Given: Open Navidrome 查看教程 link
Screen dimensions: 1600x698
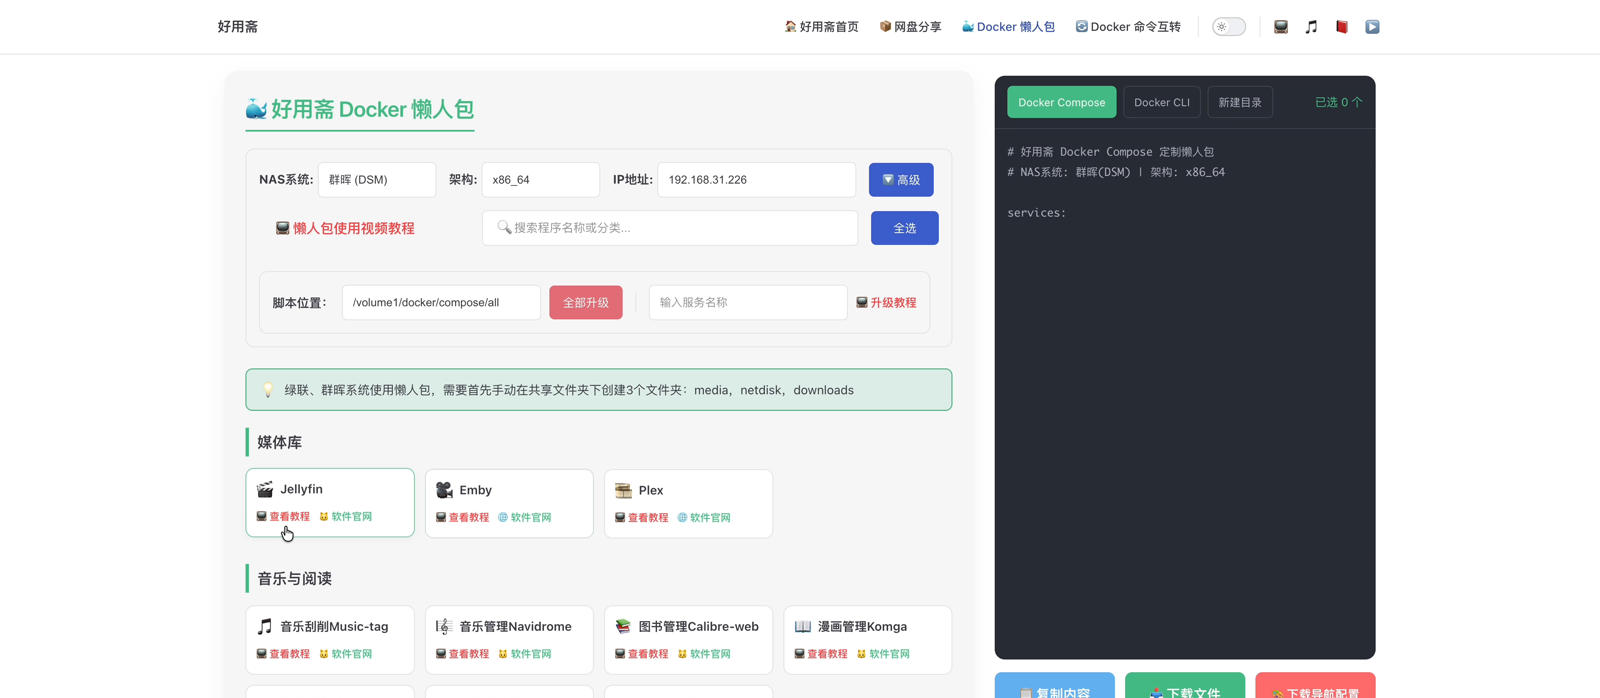Looking at the screenshot, I should [462, 654].
